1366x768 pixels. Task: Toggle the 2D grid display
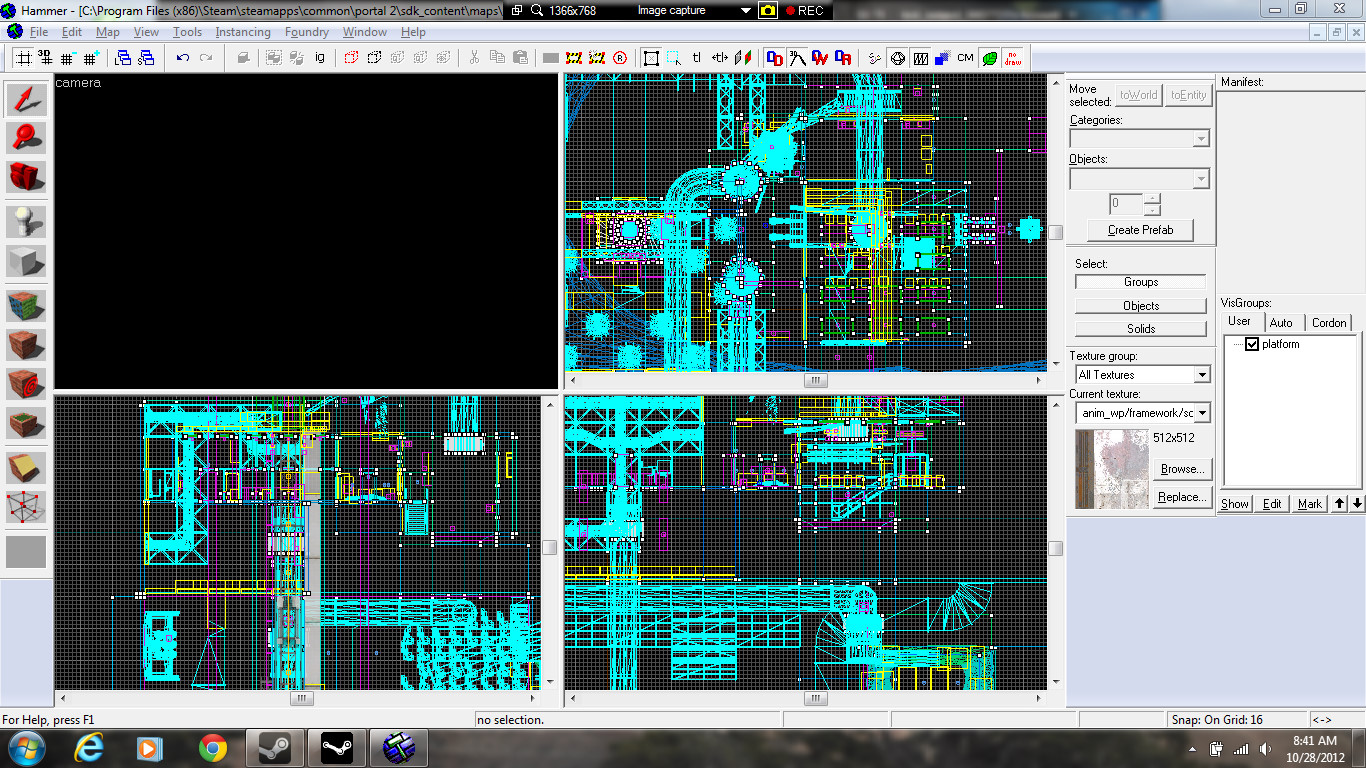pos(22,58)
